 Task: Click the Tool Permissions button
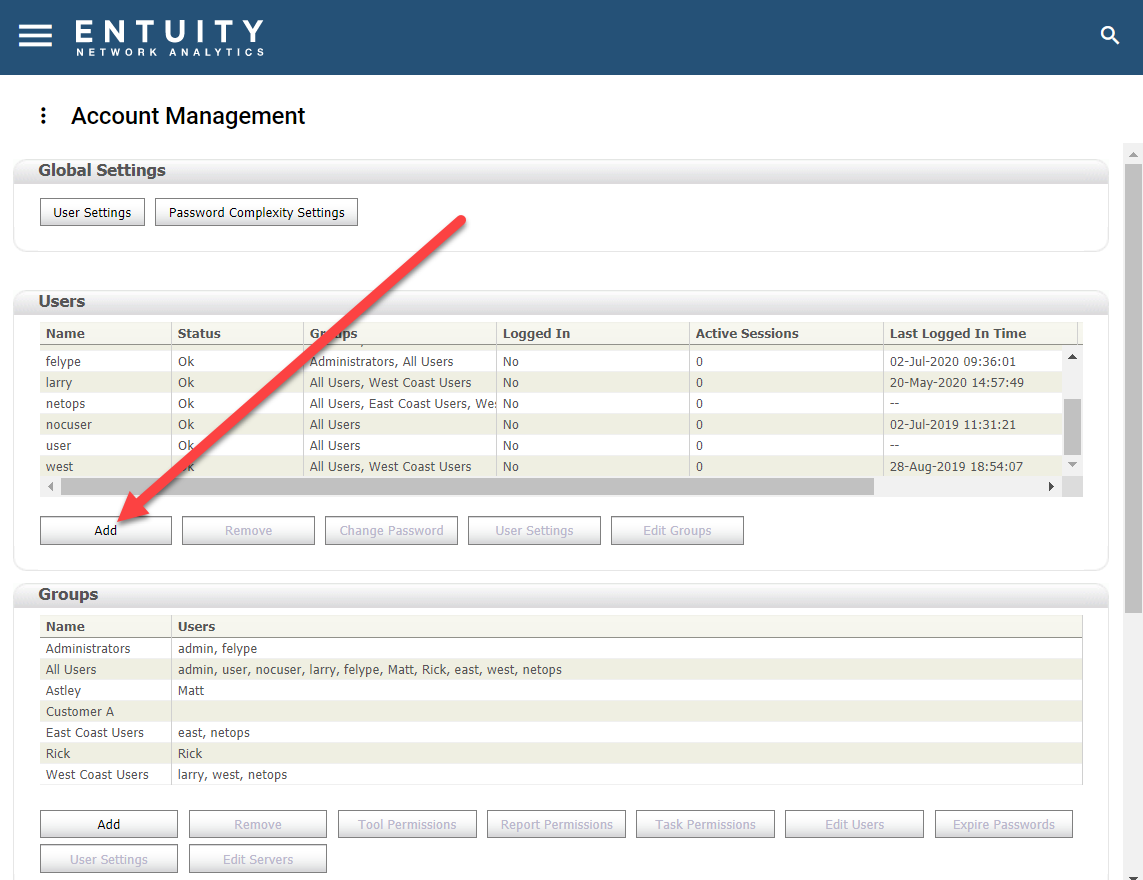point(407,824)
